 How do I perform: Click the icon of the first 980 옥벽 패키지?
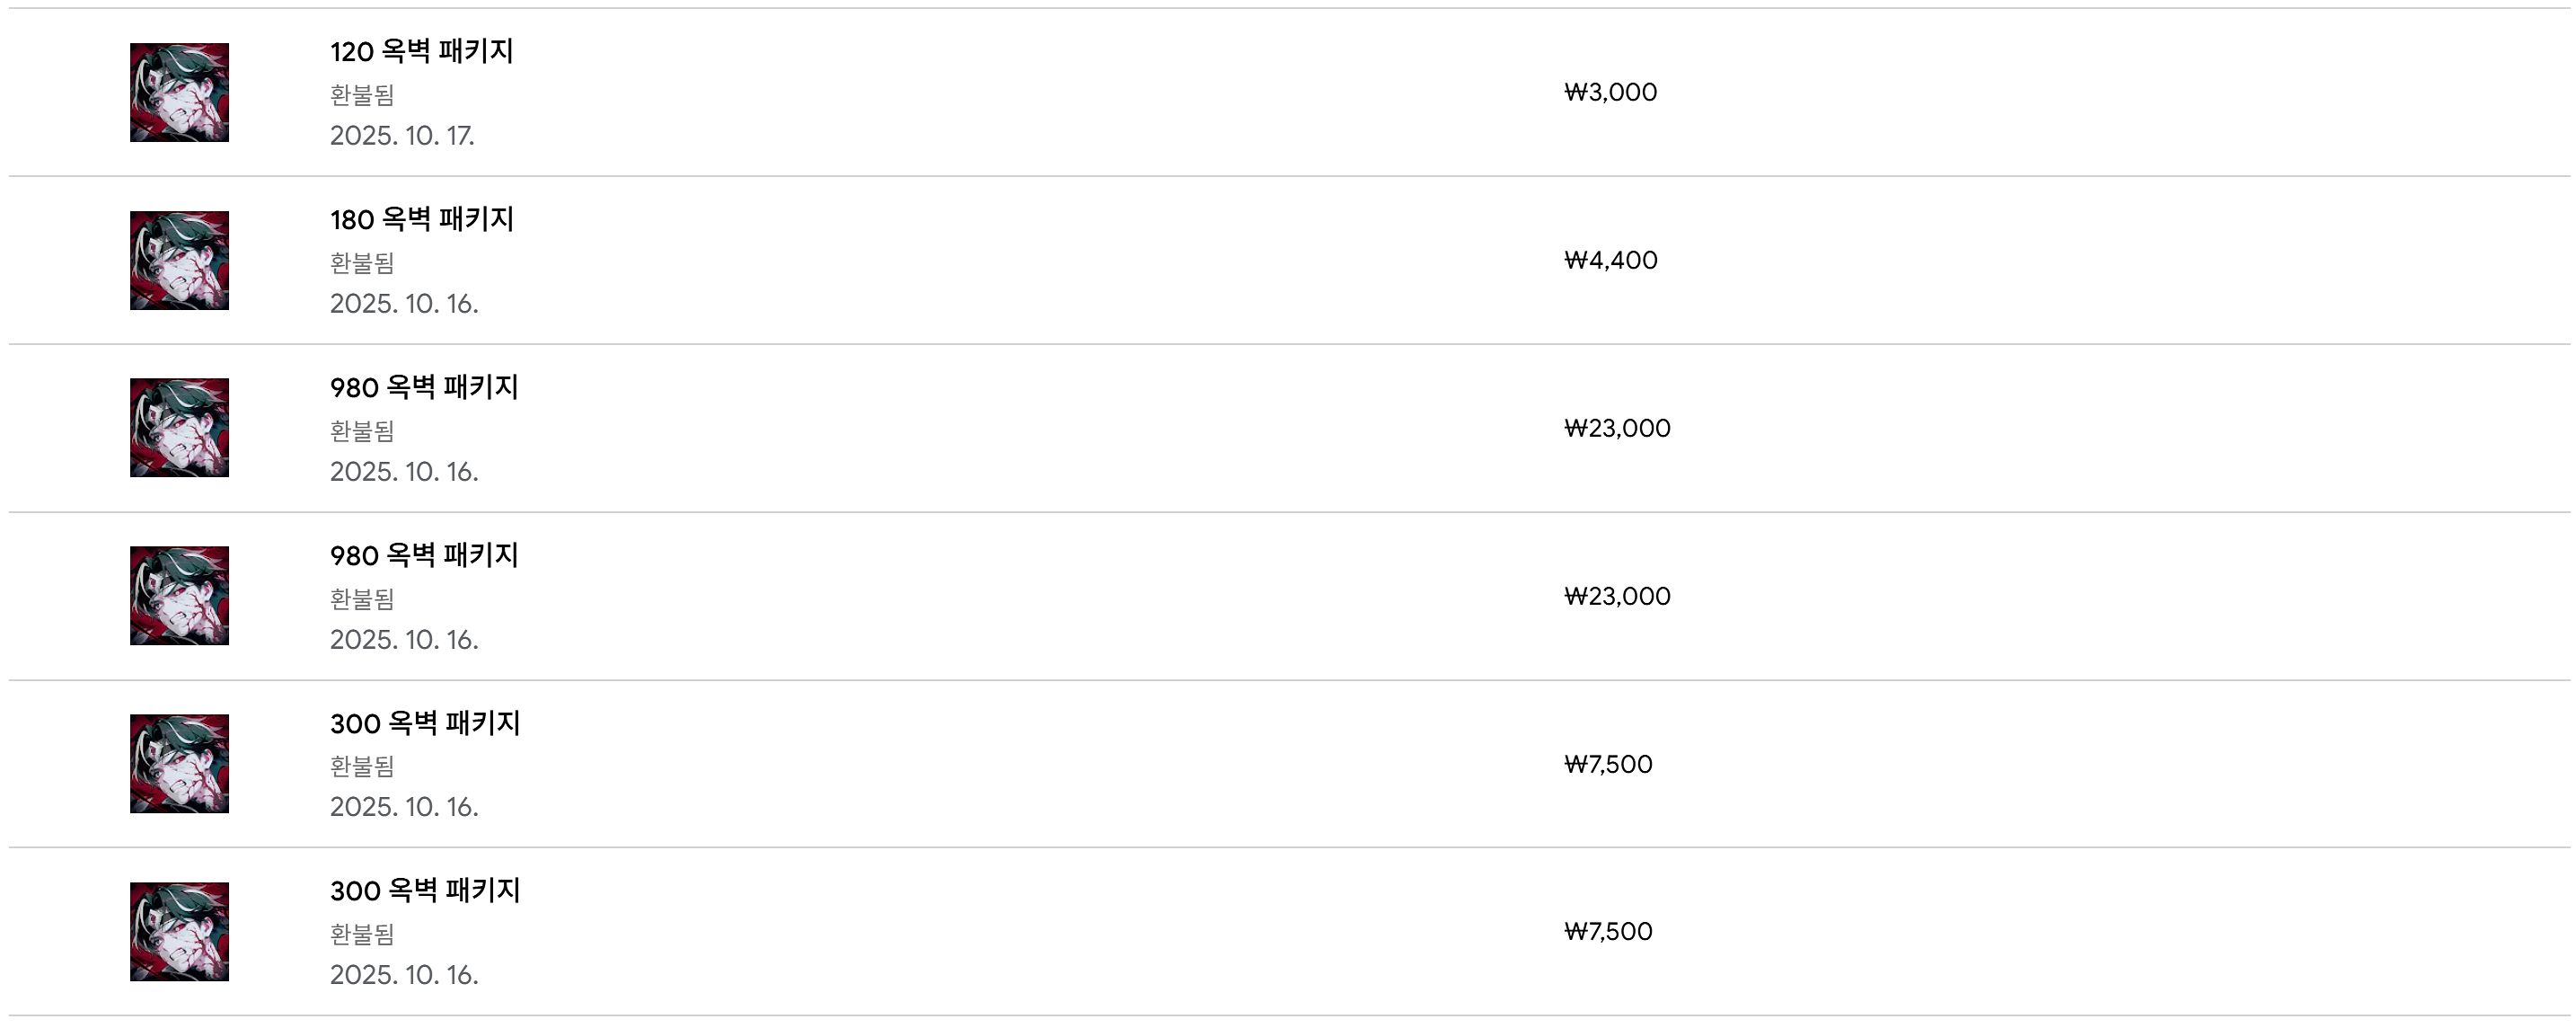pyautogui.click(x=179, y=428)
